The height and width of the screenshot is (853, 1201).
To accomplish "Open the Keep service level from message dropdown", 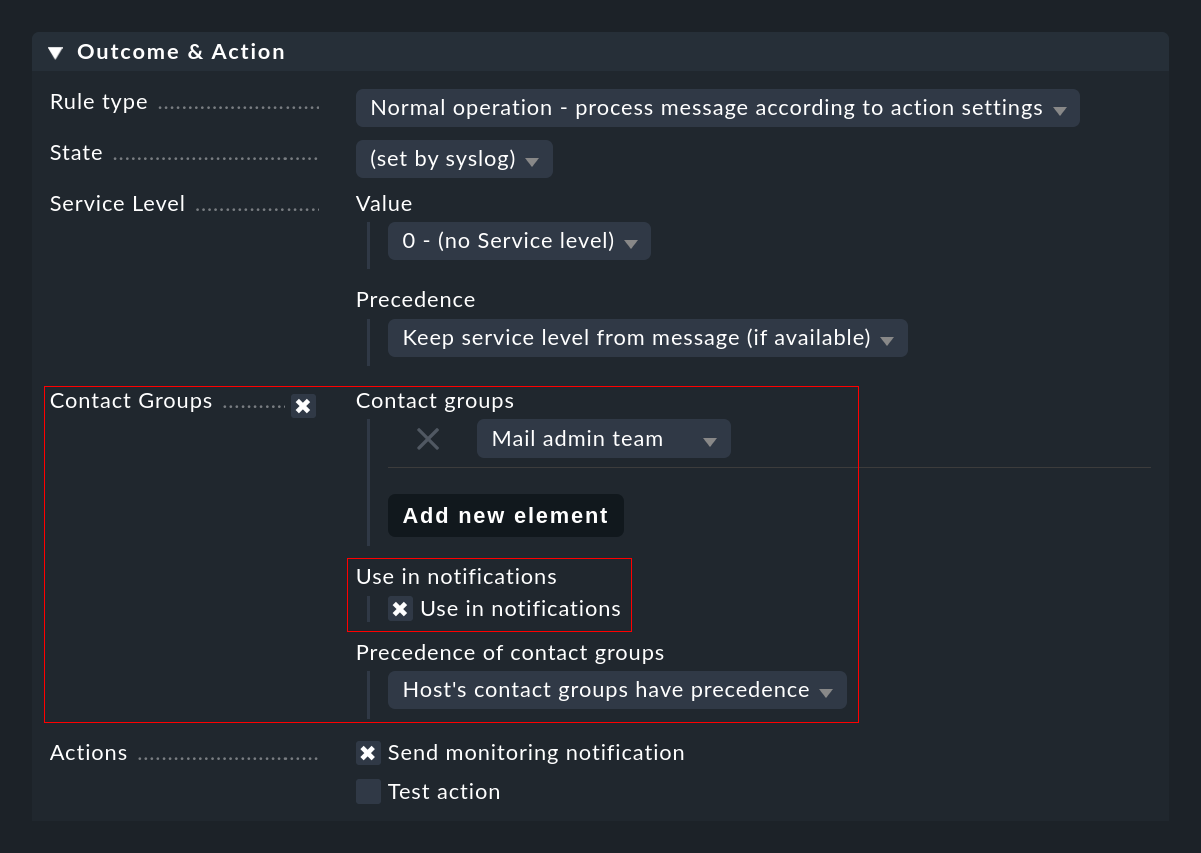I will coord(647,338).
